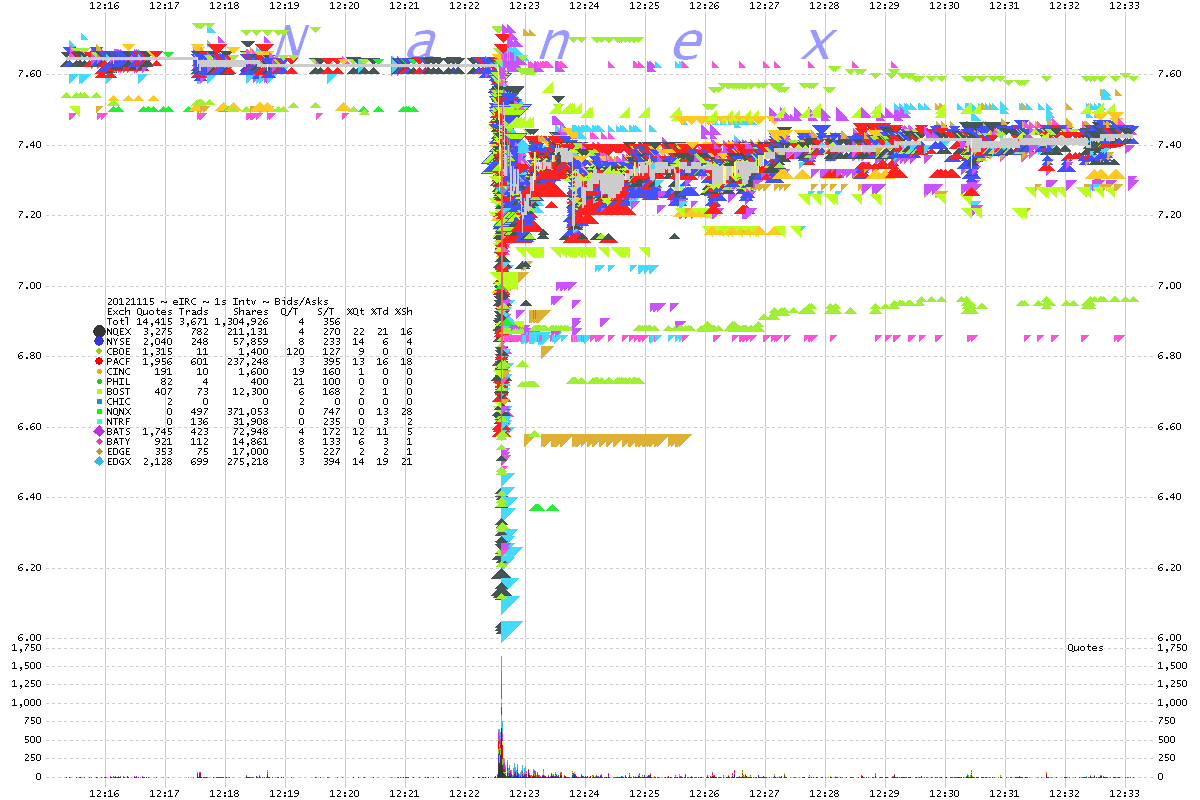
Task: Click the NYSE blue circle legend marker
Action: point(99,341)
